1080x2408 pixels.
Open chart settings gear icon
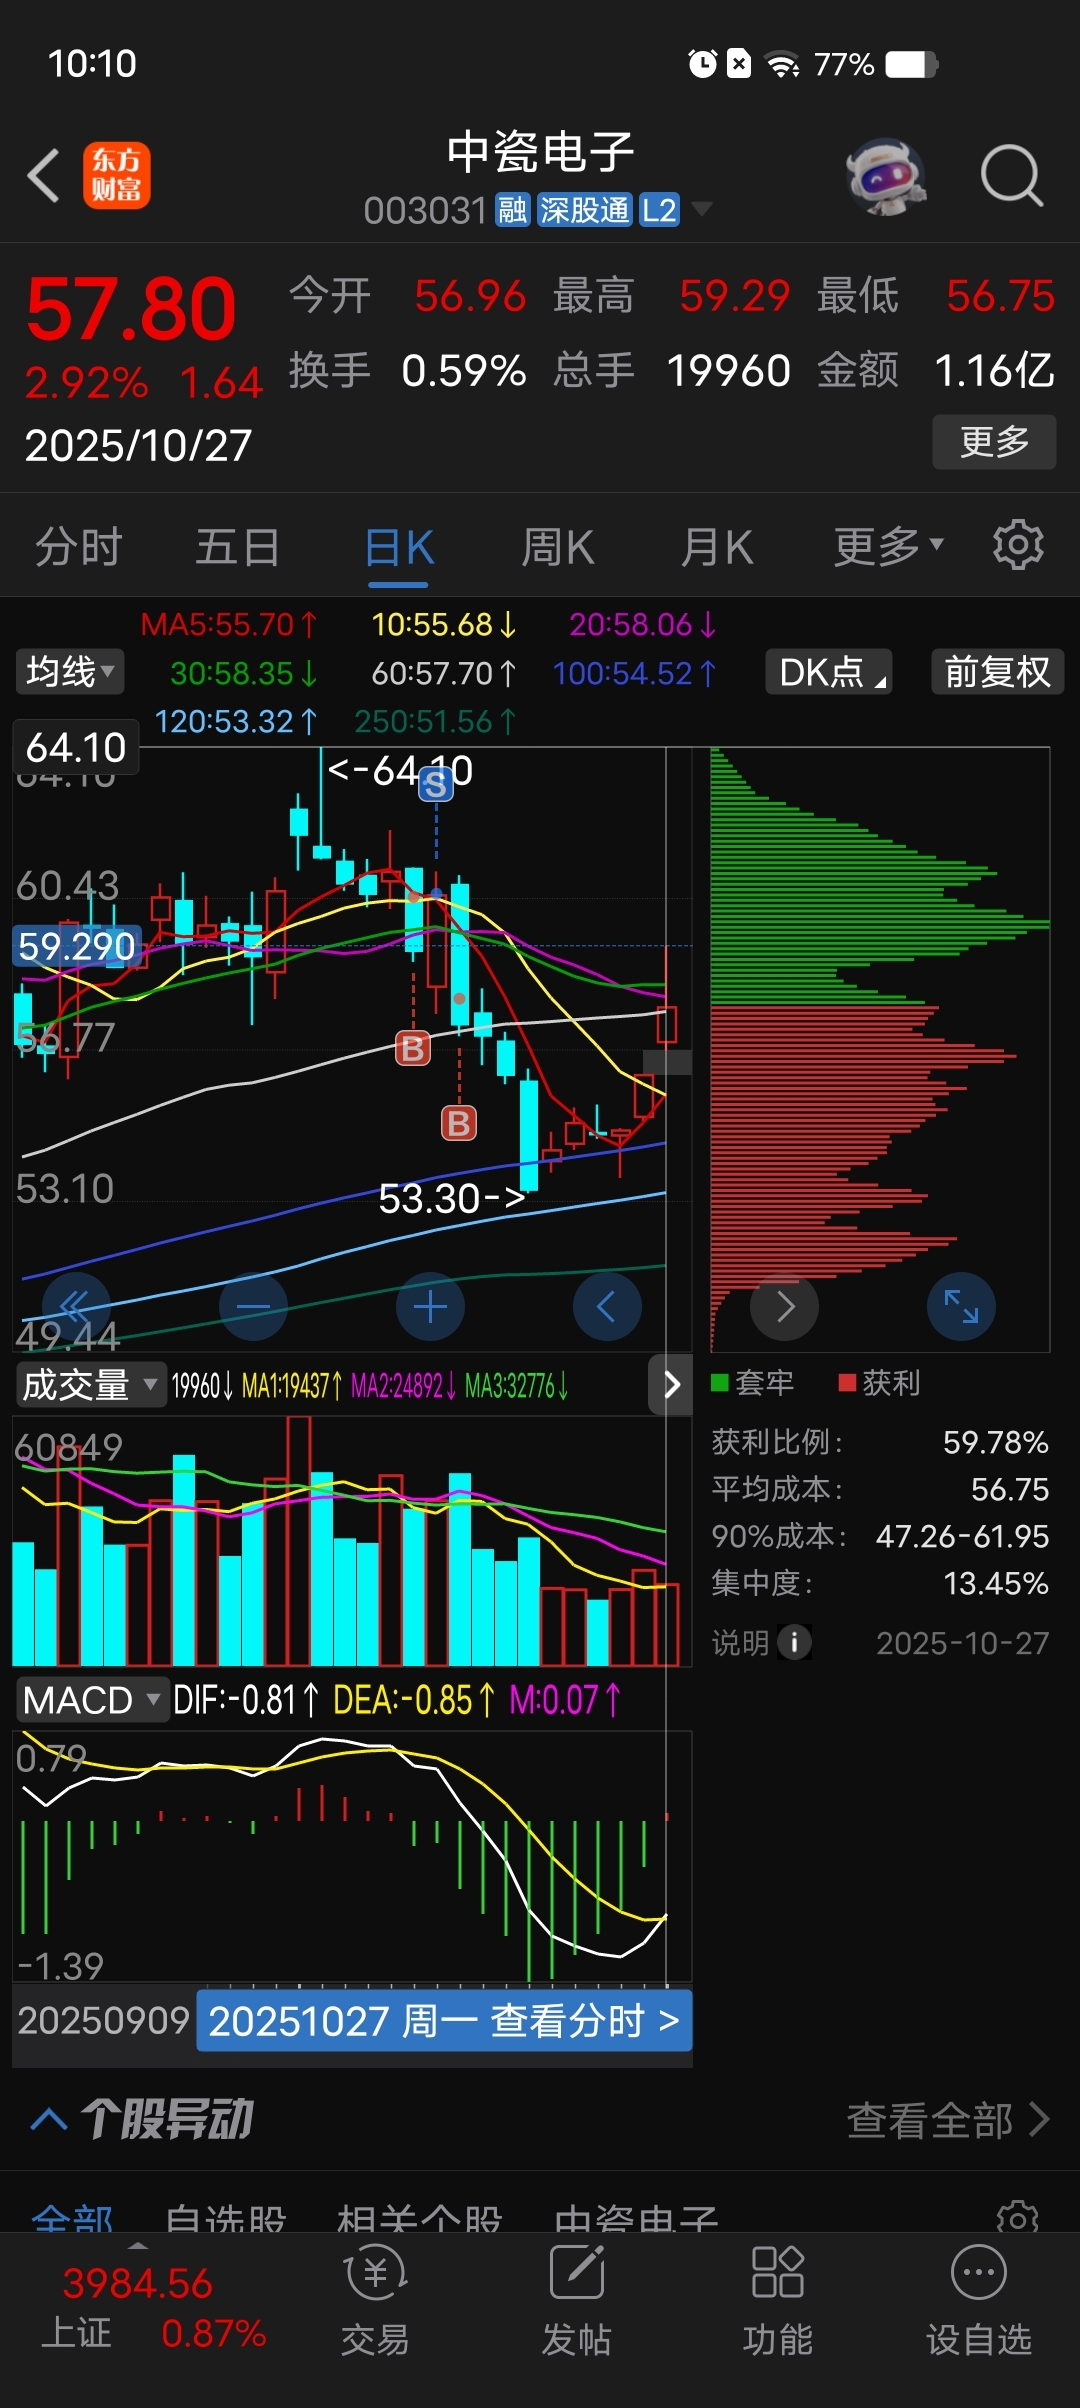point(1018,546)
